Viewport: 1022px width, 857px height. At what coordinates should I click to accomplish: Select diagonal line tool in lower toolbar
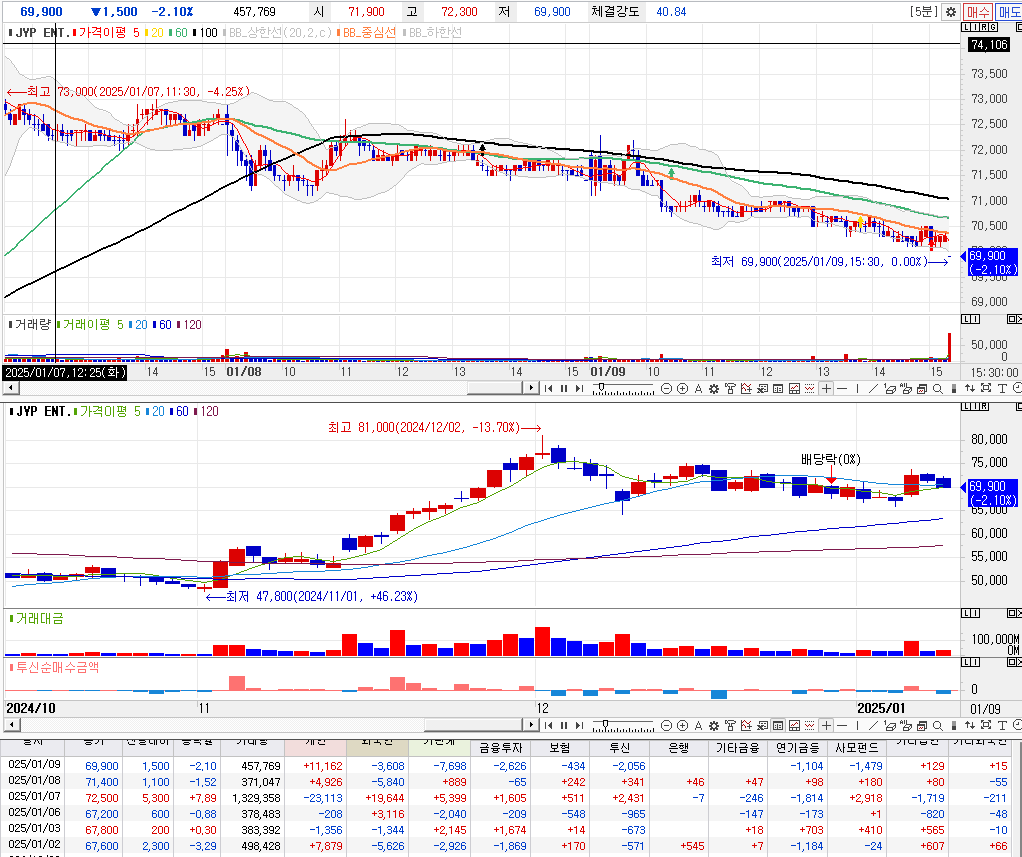pyautogui.click(x=873, y=725)
